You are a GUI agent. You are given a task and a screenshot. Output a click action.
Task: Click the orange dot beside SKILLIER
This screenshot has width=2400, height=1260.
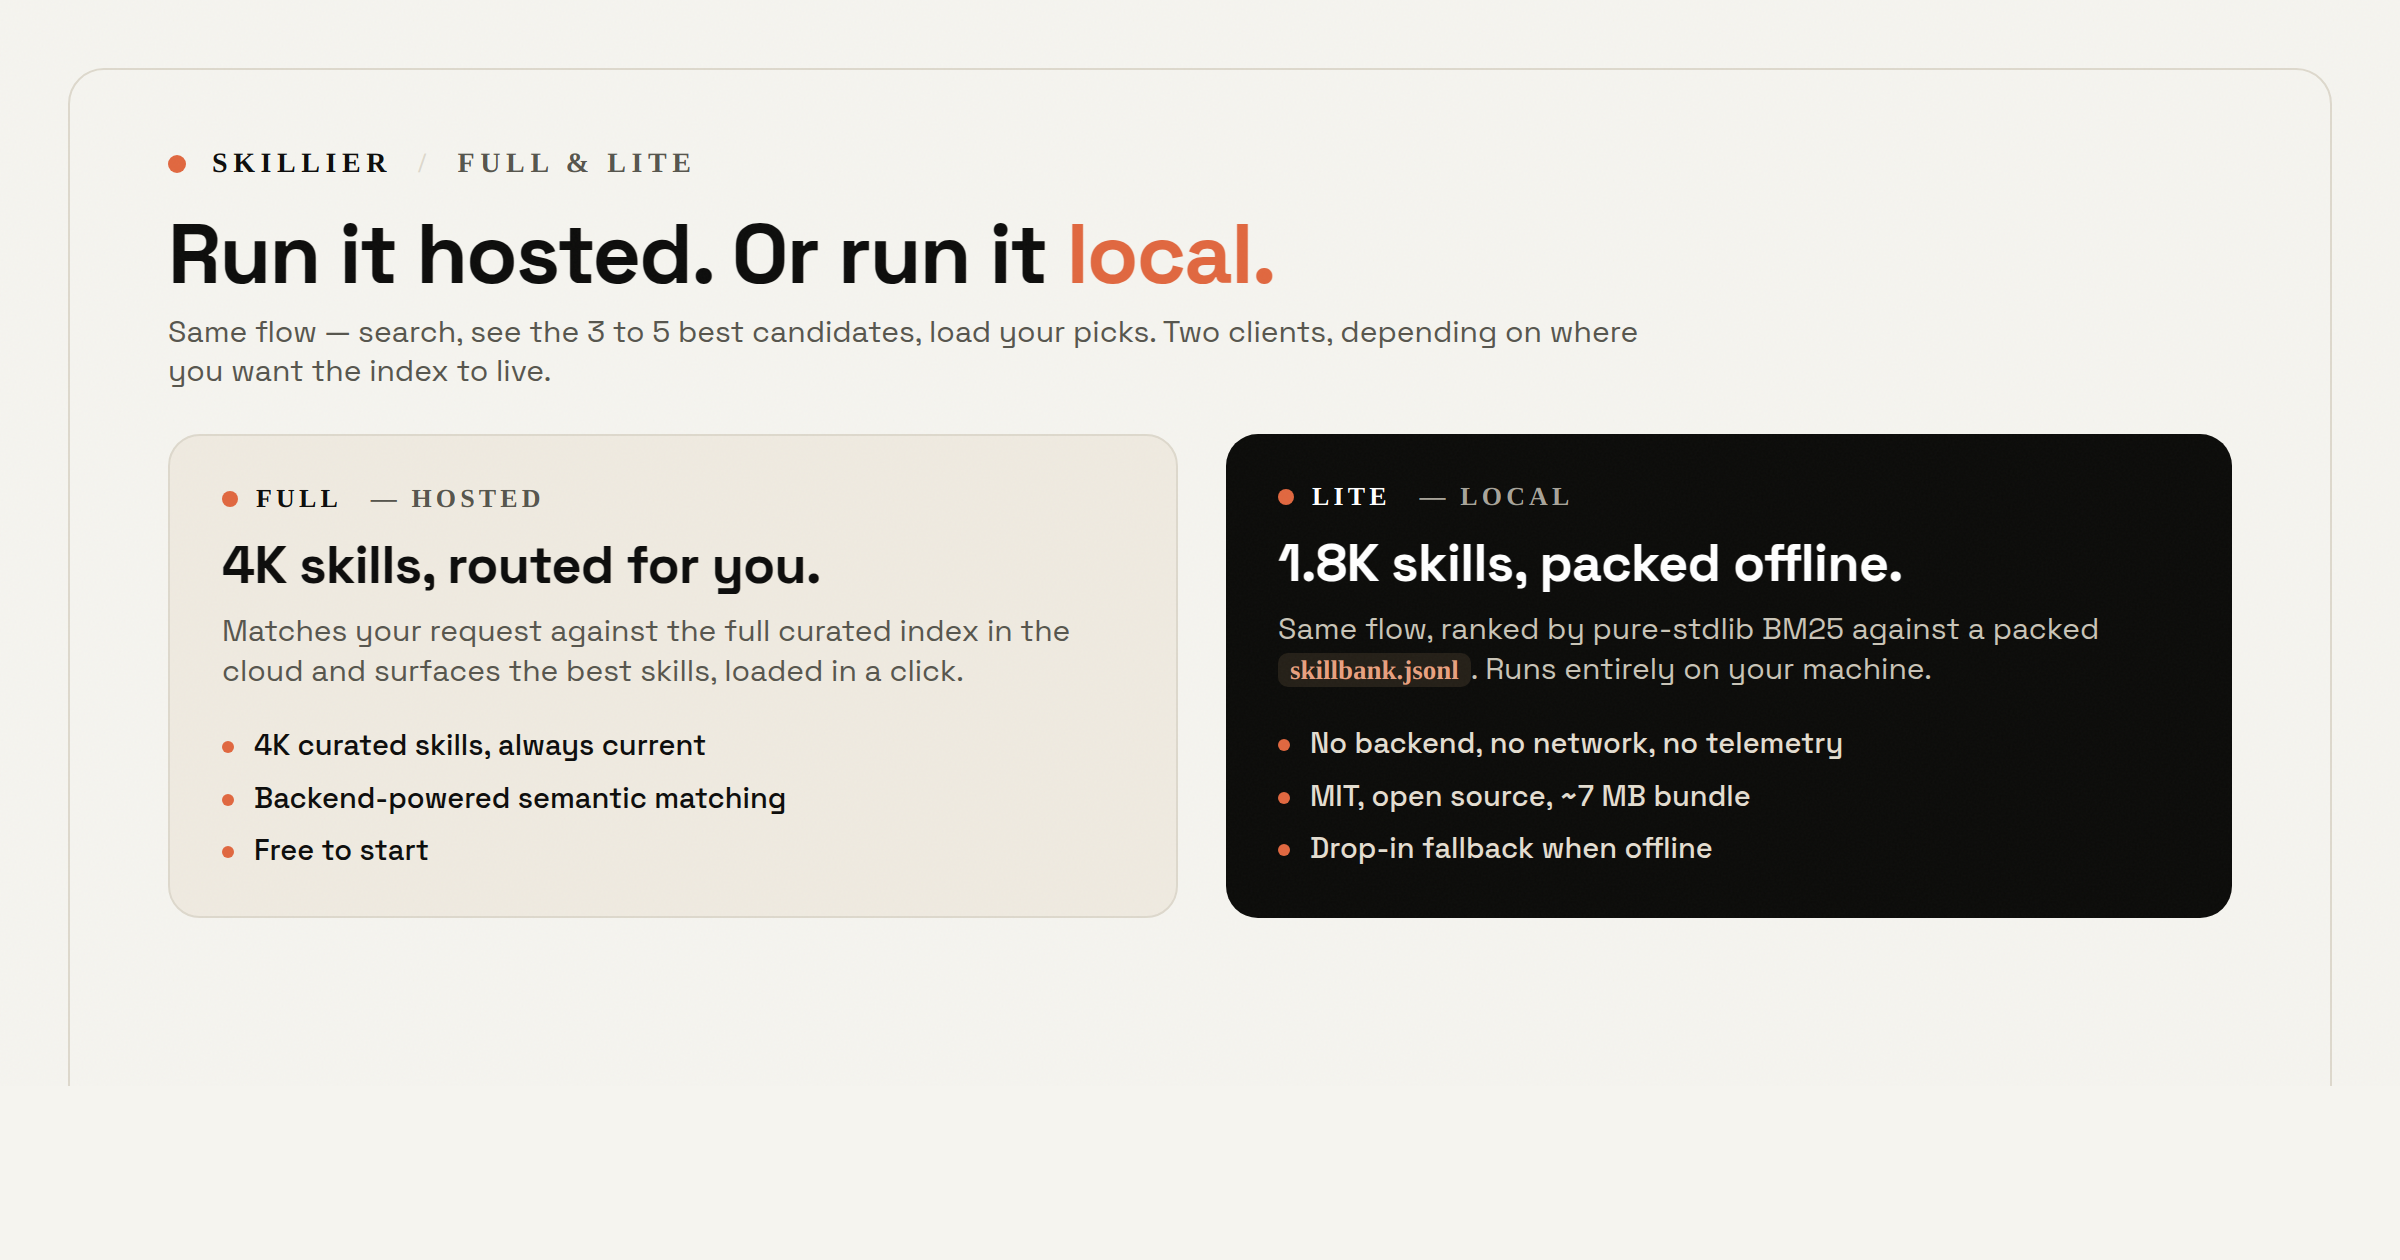tap(177, 164)
